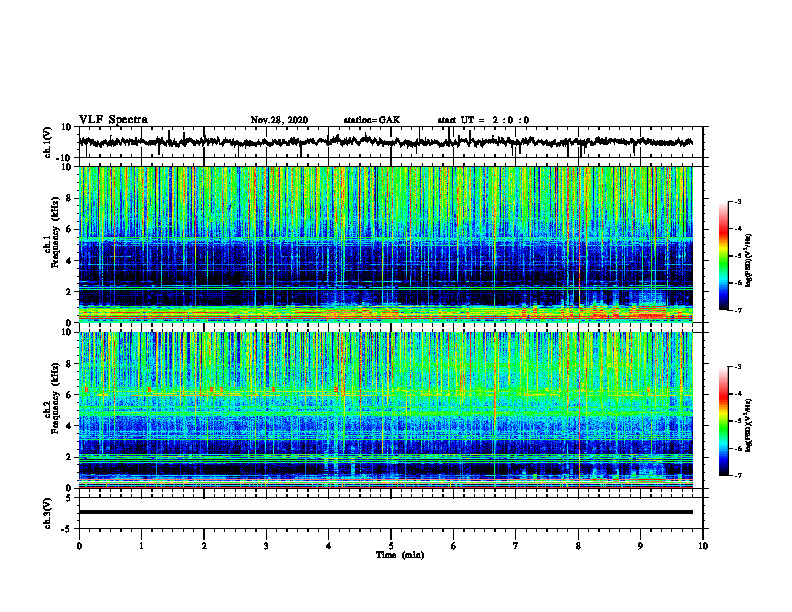Click the "-10" tick on ch.1(V) axis

65,158
